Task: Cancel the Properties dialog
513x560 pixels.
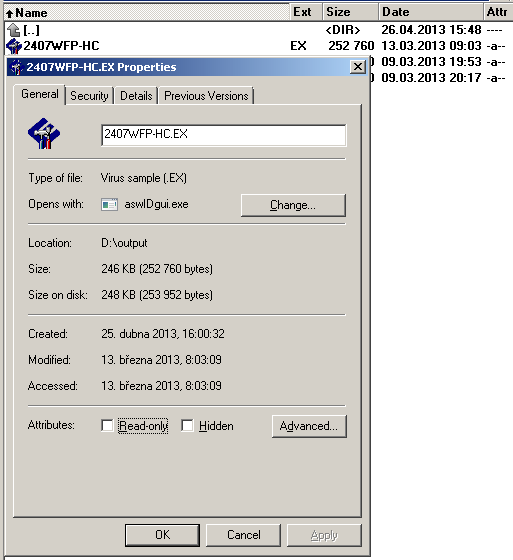Action: point(243,535)
